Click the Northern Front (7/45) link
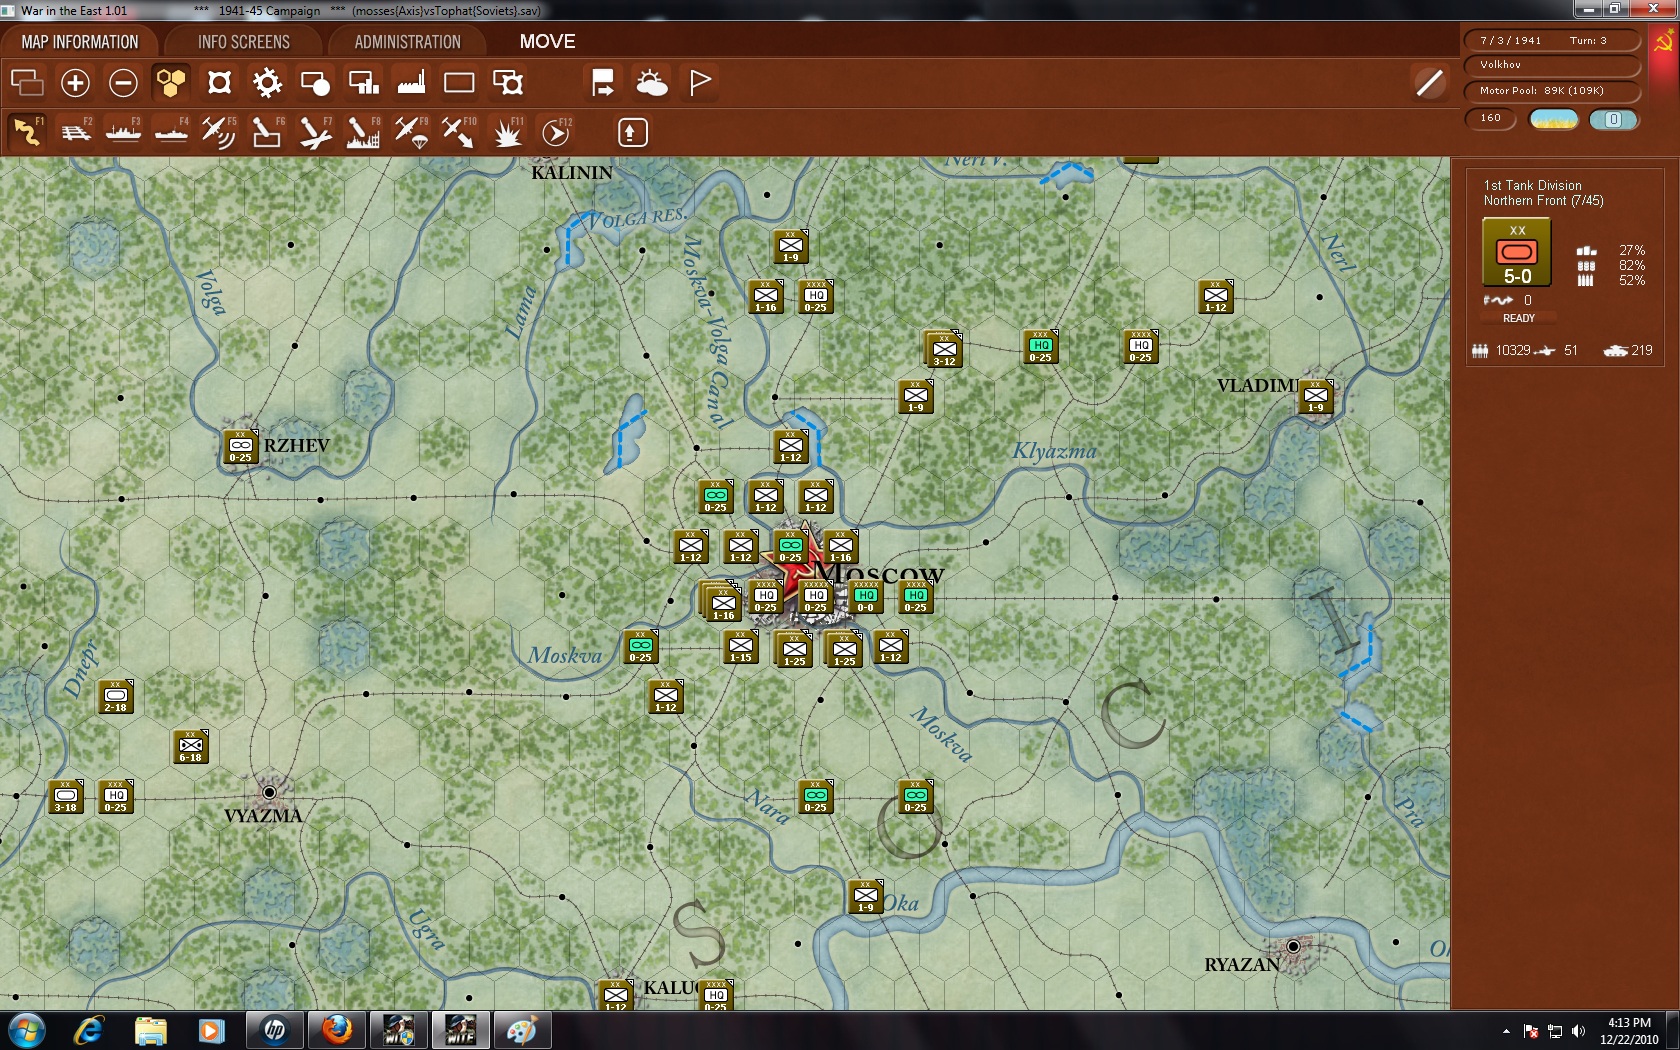The height and width of the screenshot is (1050, 1680). tap(1543, 201)
